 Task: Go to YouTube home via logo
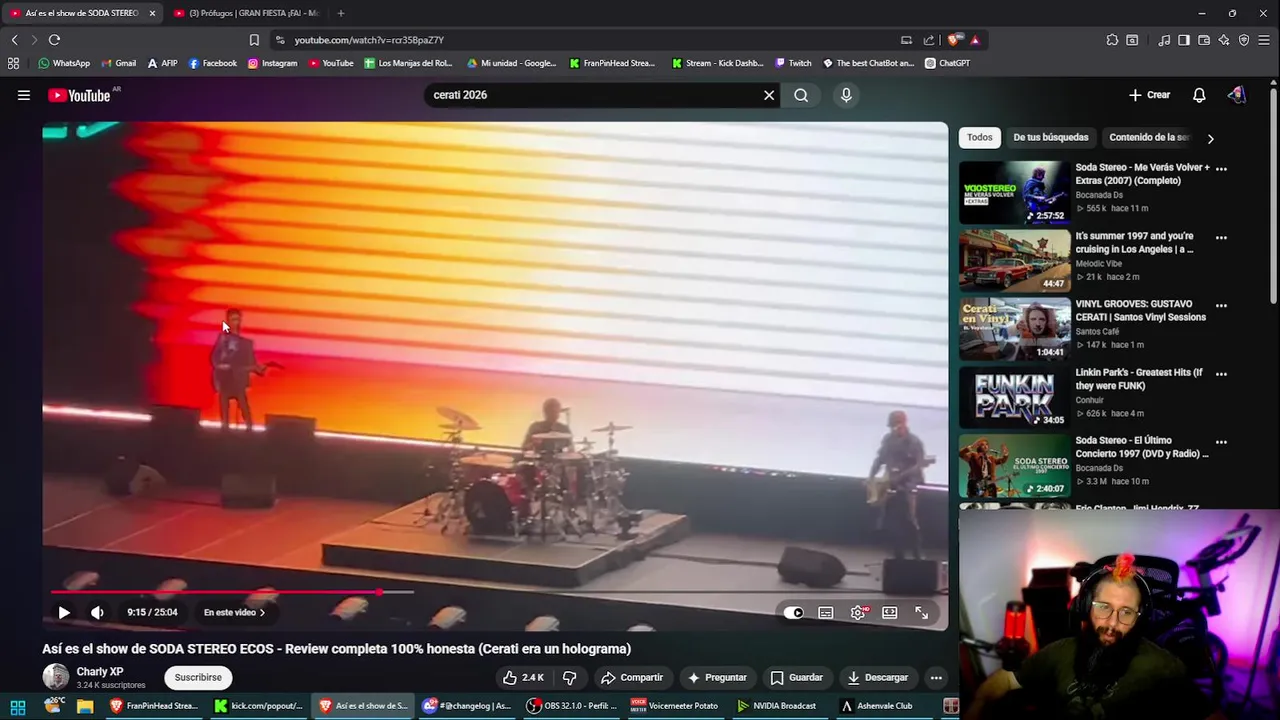[80, 95]
